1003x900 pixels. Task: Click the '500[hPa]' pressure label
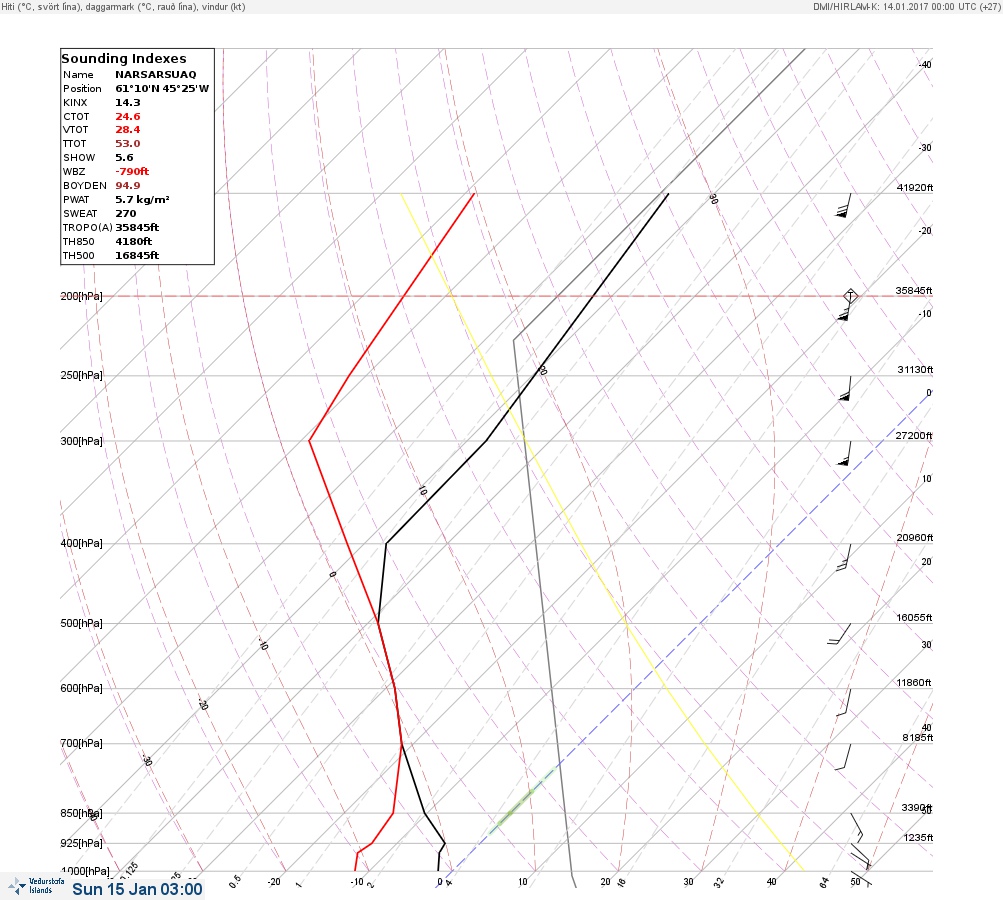point(81,623)
